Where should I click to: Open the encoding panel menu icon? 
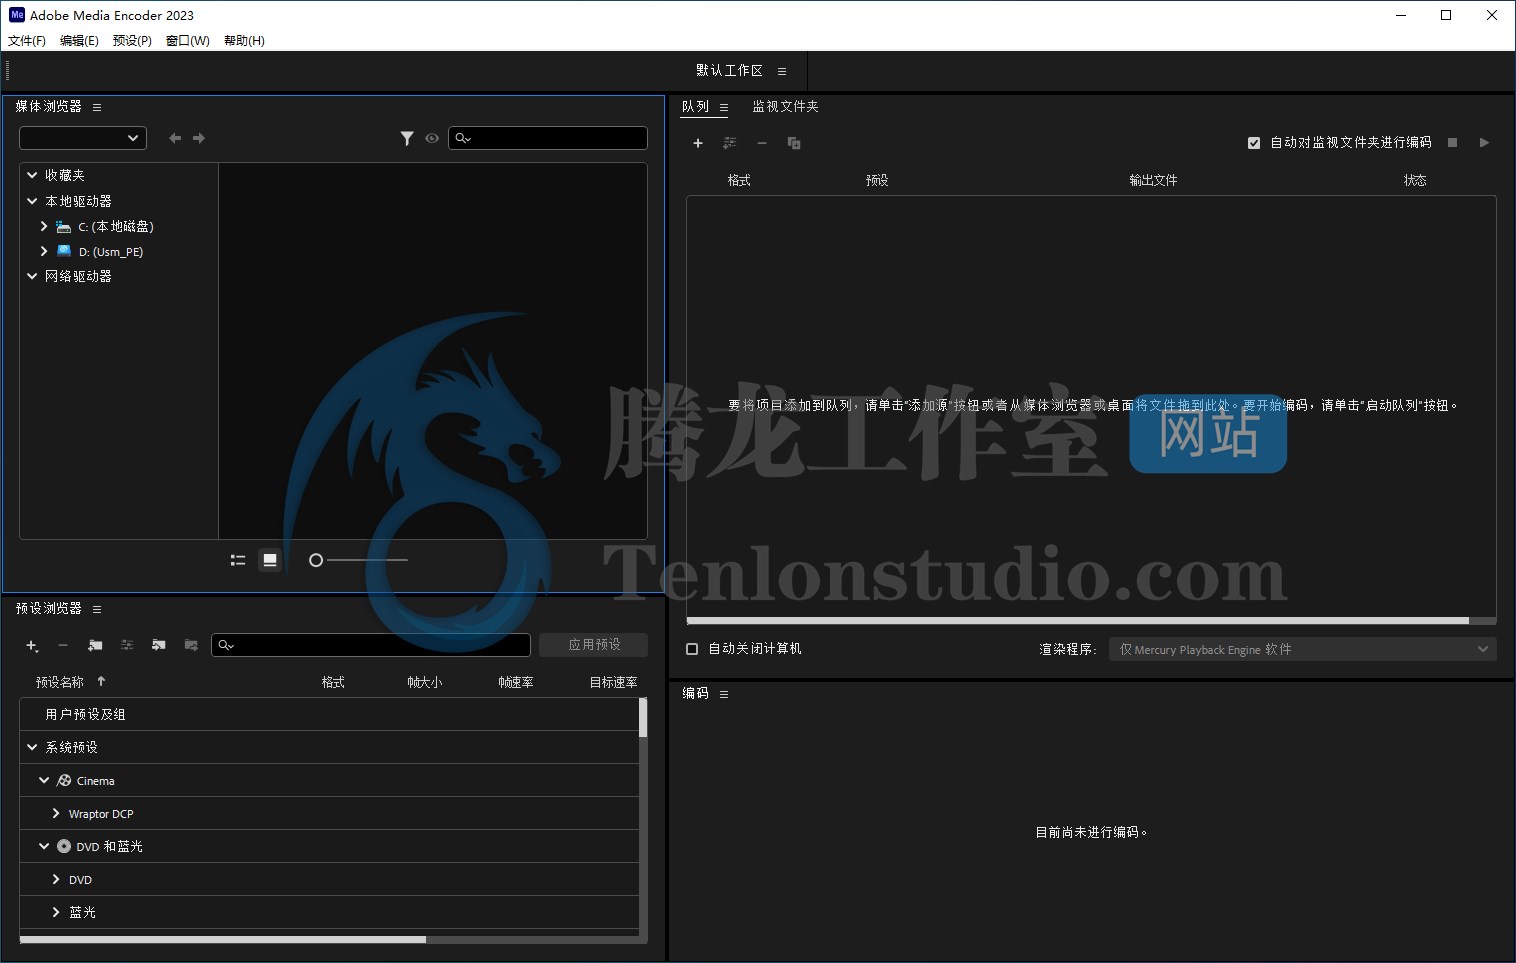click(x=724, y=694)
